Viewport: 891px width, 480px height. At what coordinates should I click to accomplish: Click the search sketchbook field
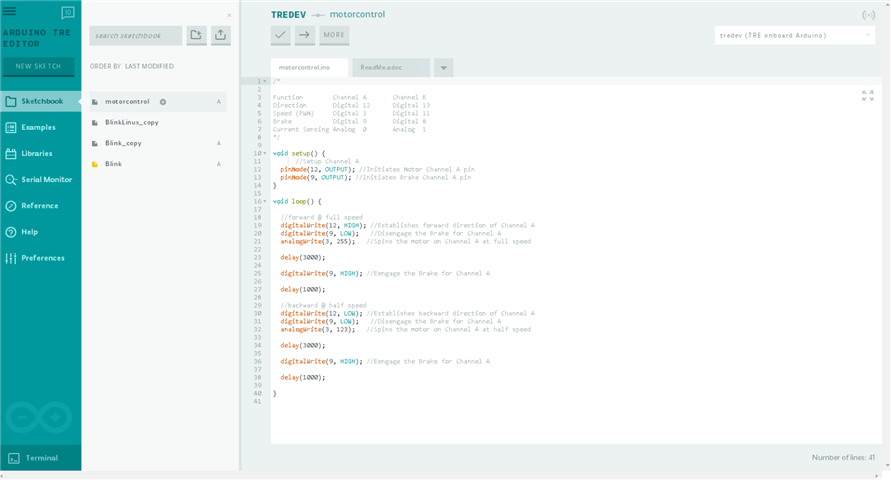tap(135, 36)
